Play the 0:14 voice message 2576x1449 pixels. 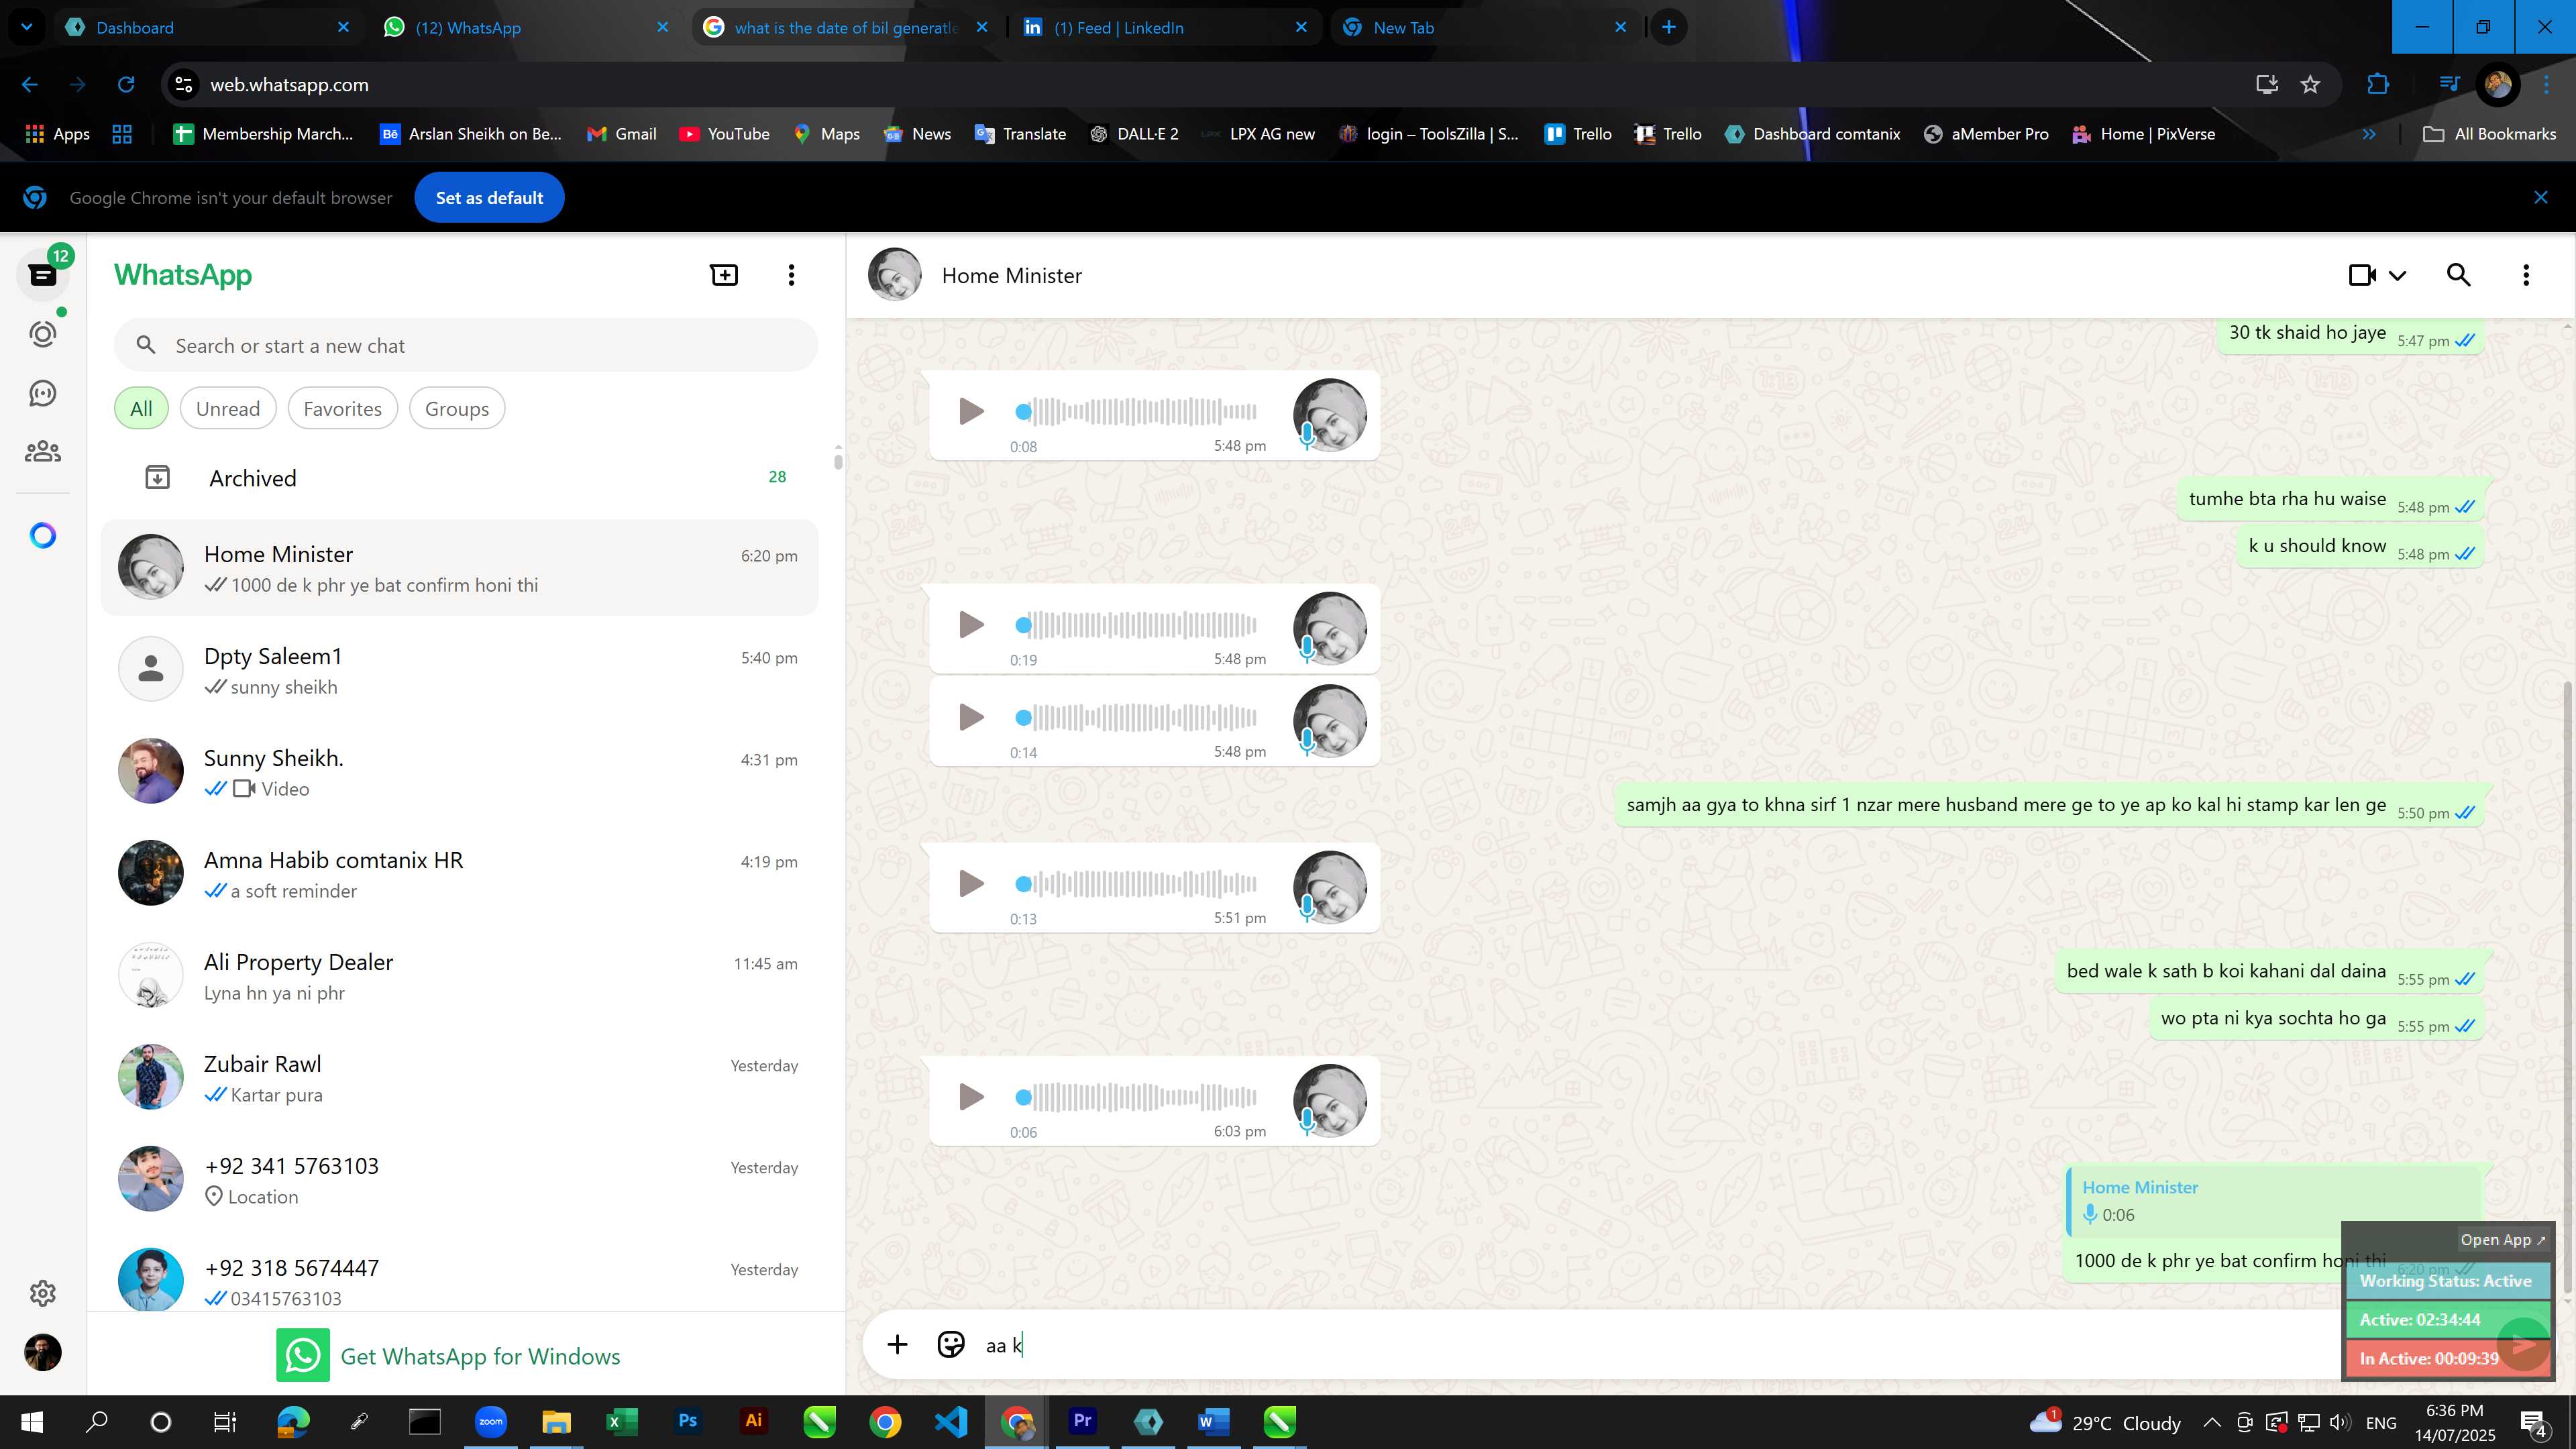click(x=971, y=717)
